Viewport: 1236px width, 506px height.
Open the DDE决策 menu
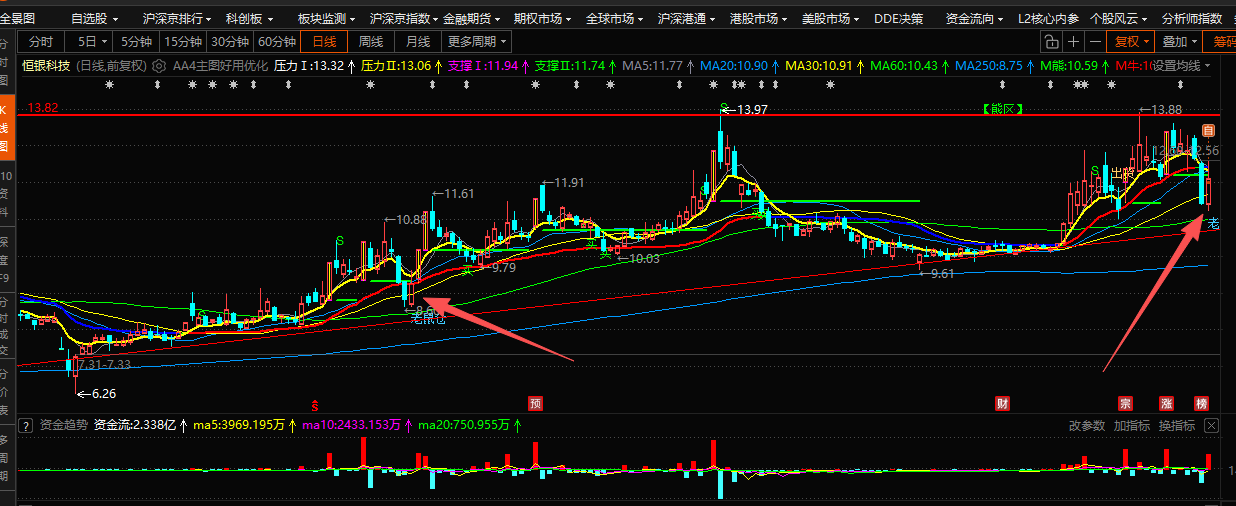tap(898, 18)
